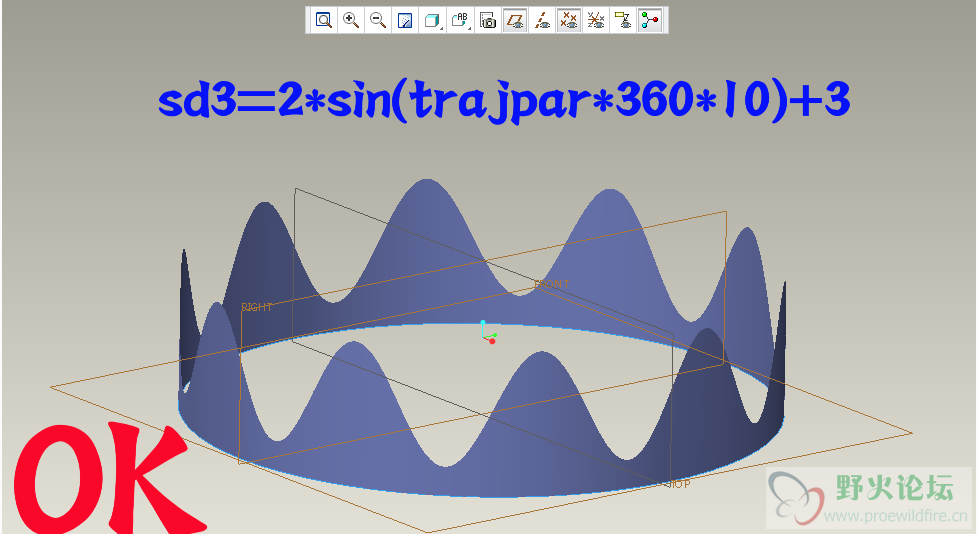Toggle datum axis display

click(x=542, y=20)
